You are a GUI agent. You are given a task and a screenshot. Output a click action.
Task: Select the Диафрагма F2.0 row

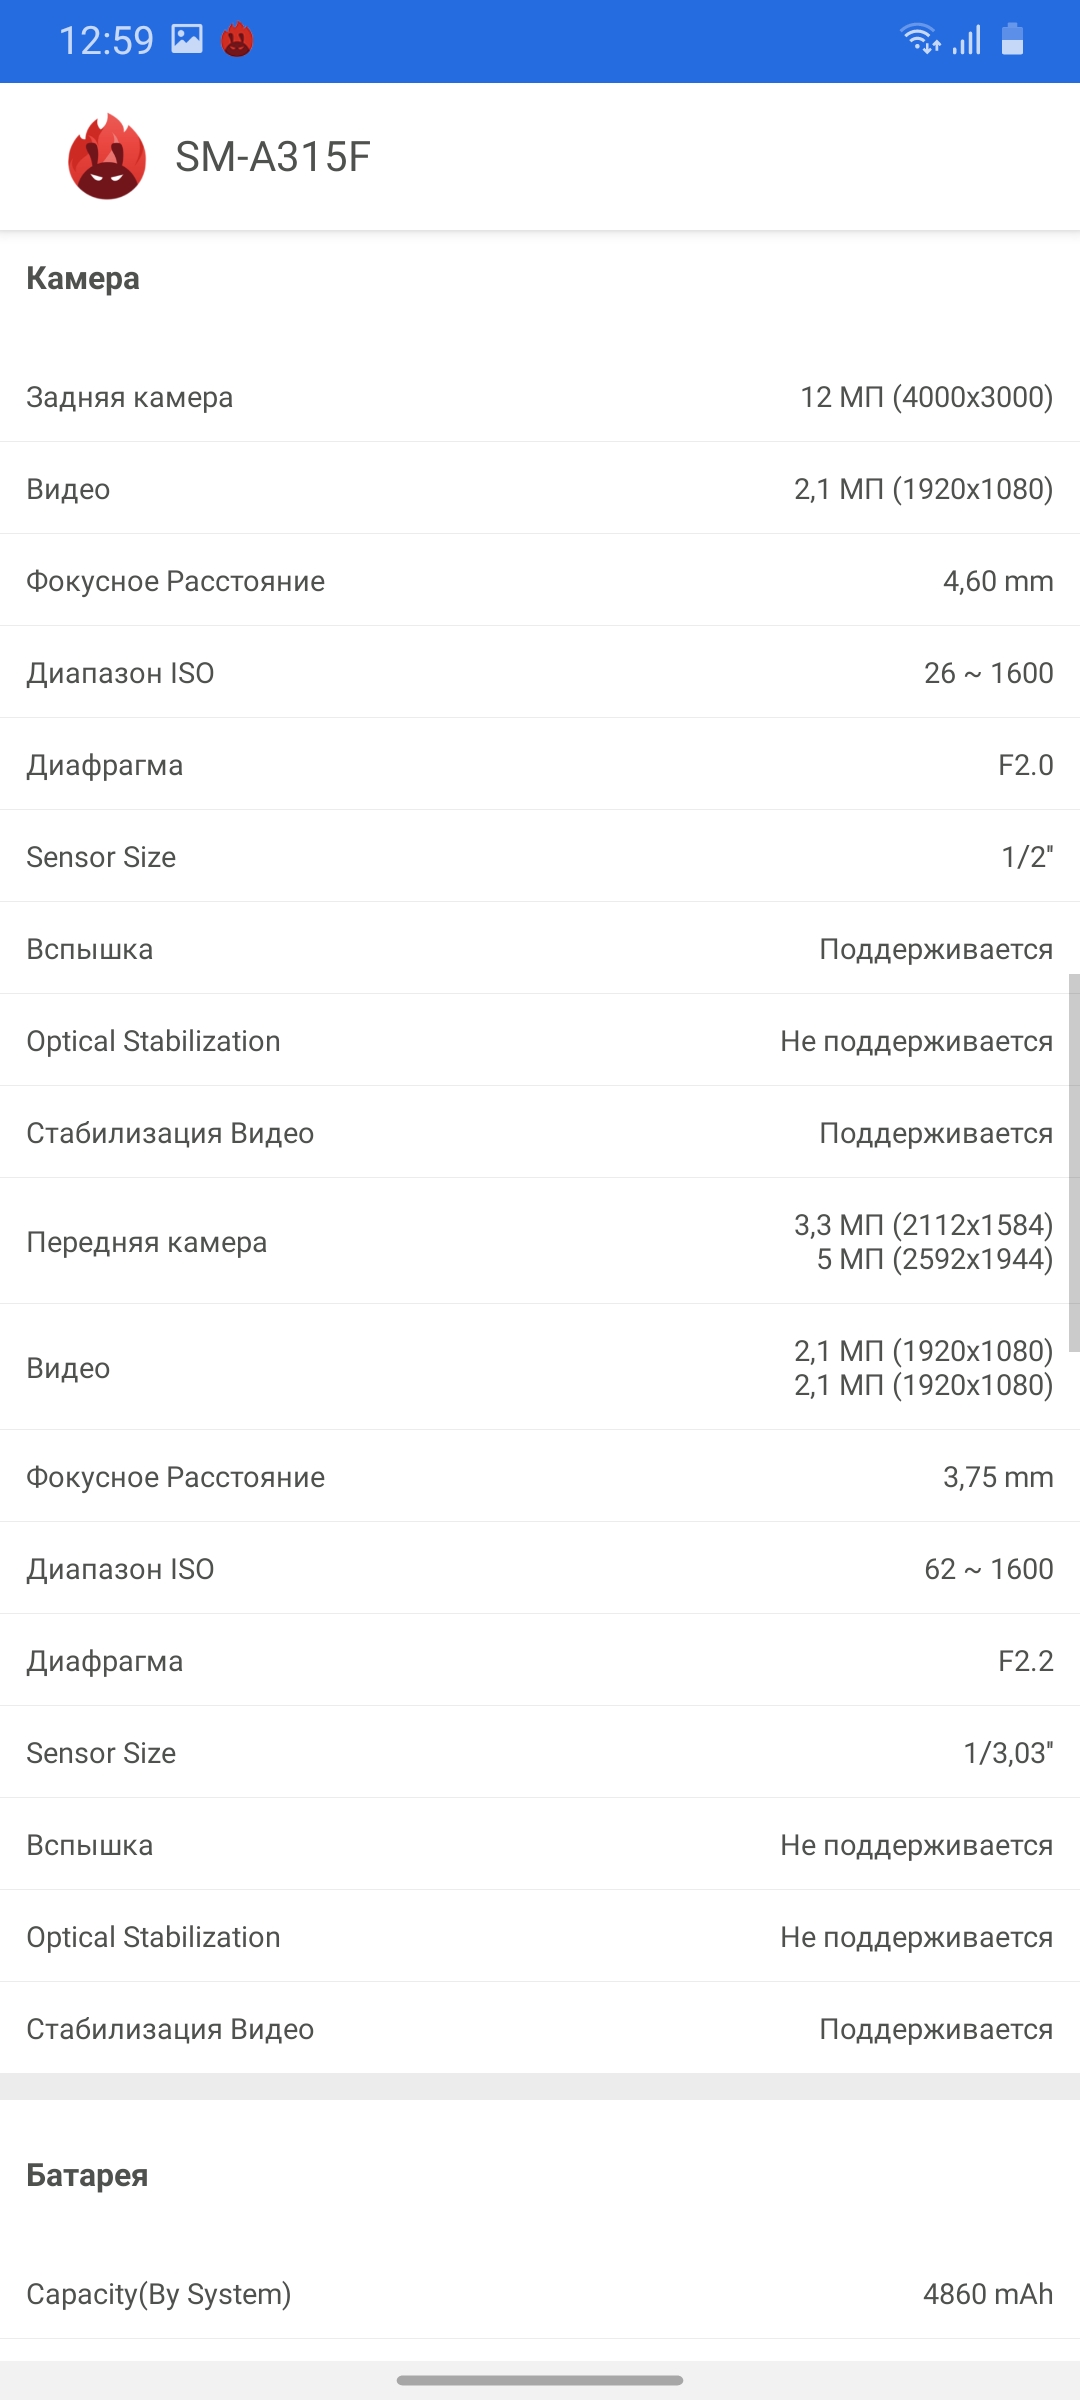click(540, 765)
